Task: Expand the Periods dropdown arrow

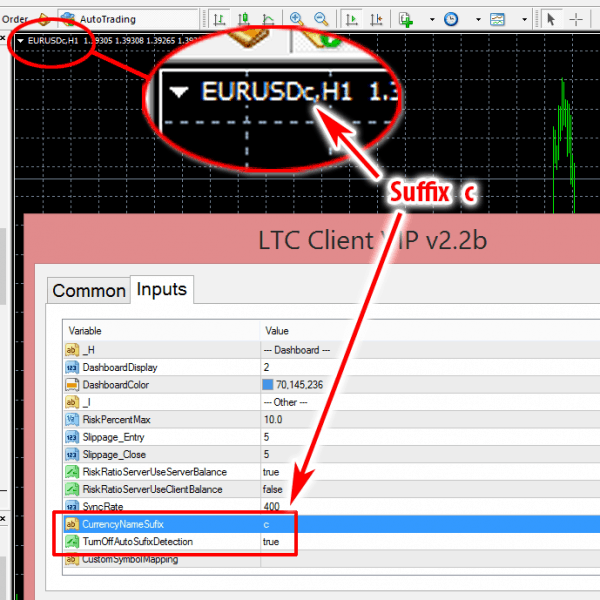Action: coord(478,19)
